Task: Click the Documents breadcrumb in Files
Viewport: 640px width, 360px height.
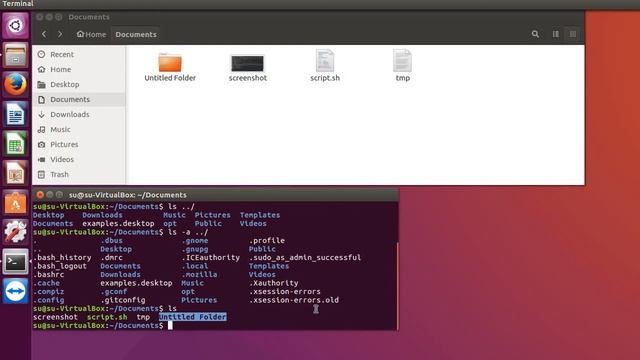Action: tap(136, 34)
